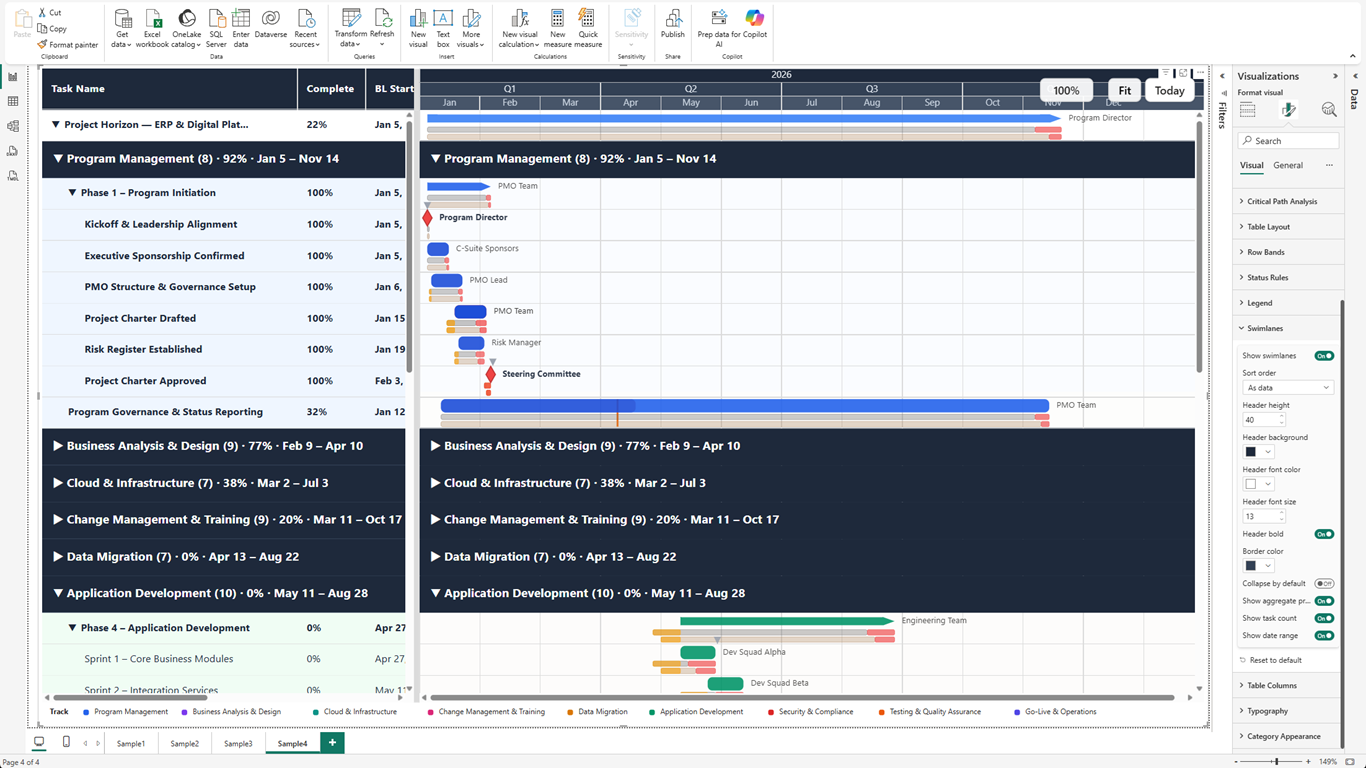This screenshot has width=1366, height=768.
Task: Switch to the Sample2 page tab
Action: coord(184,743)
